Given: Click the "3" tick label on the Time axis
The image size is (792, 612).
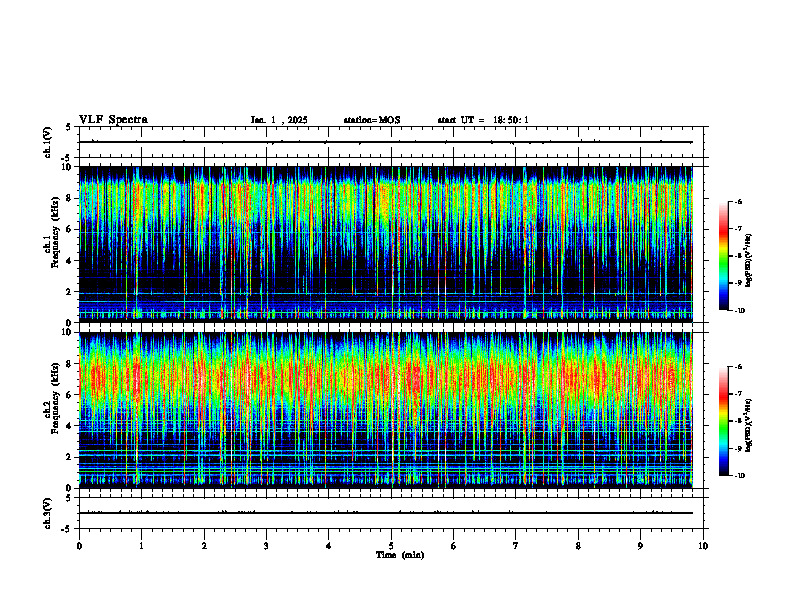Looking at the screenshot, I should click(266, 546).
